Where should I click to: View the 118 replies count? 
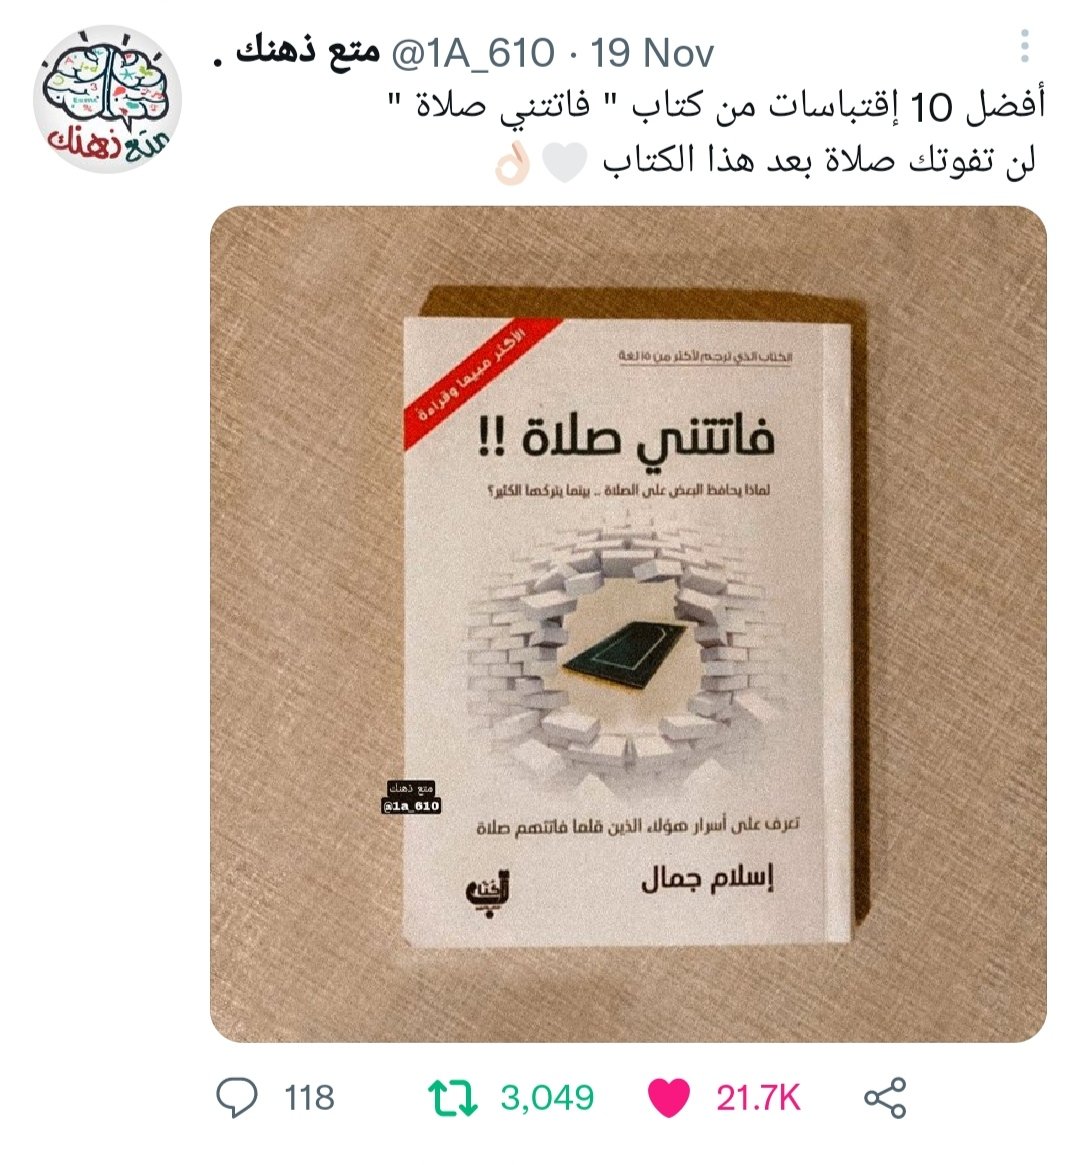(x=310, y=1098)
